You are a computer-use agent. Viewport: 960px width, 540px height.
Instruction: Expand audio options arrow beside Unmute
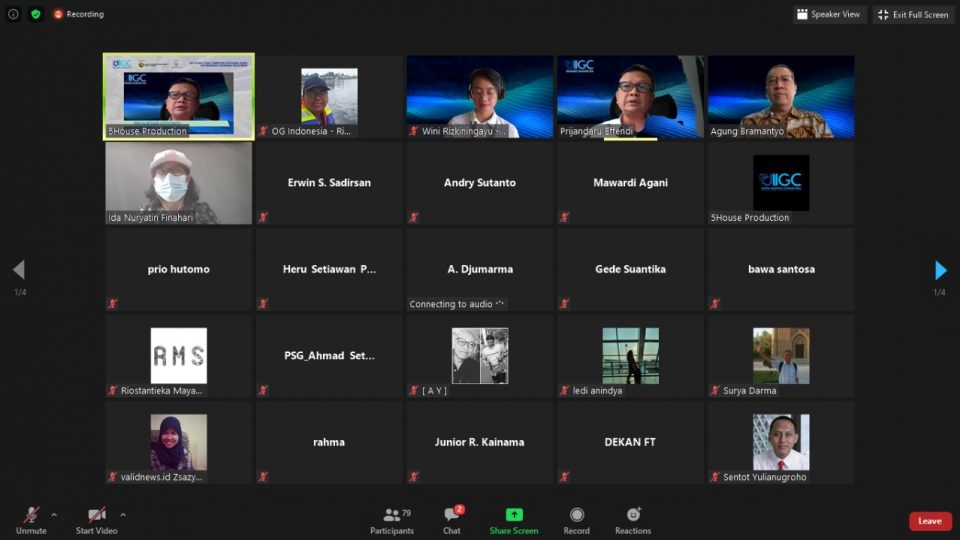54,515
